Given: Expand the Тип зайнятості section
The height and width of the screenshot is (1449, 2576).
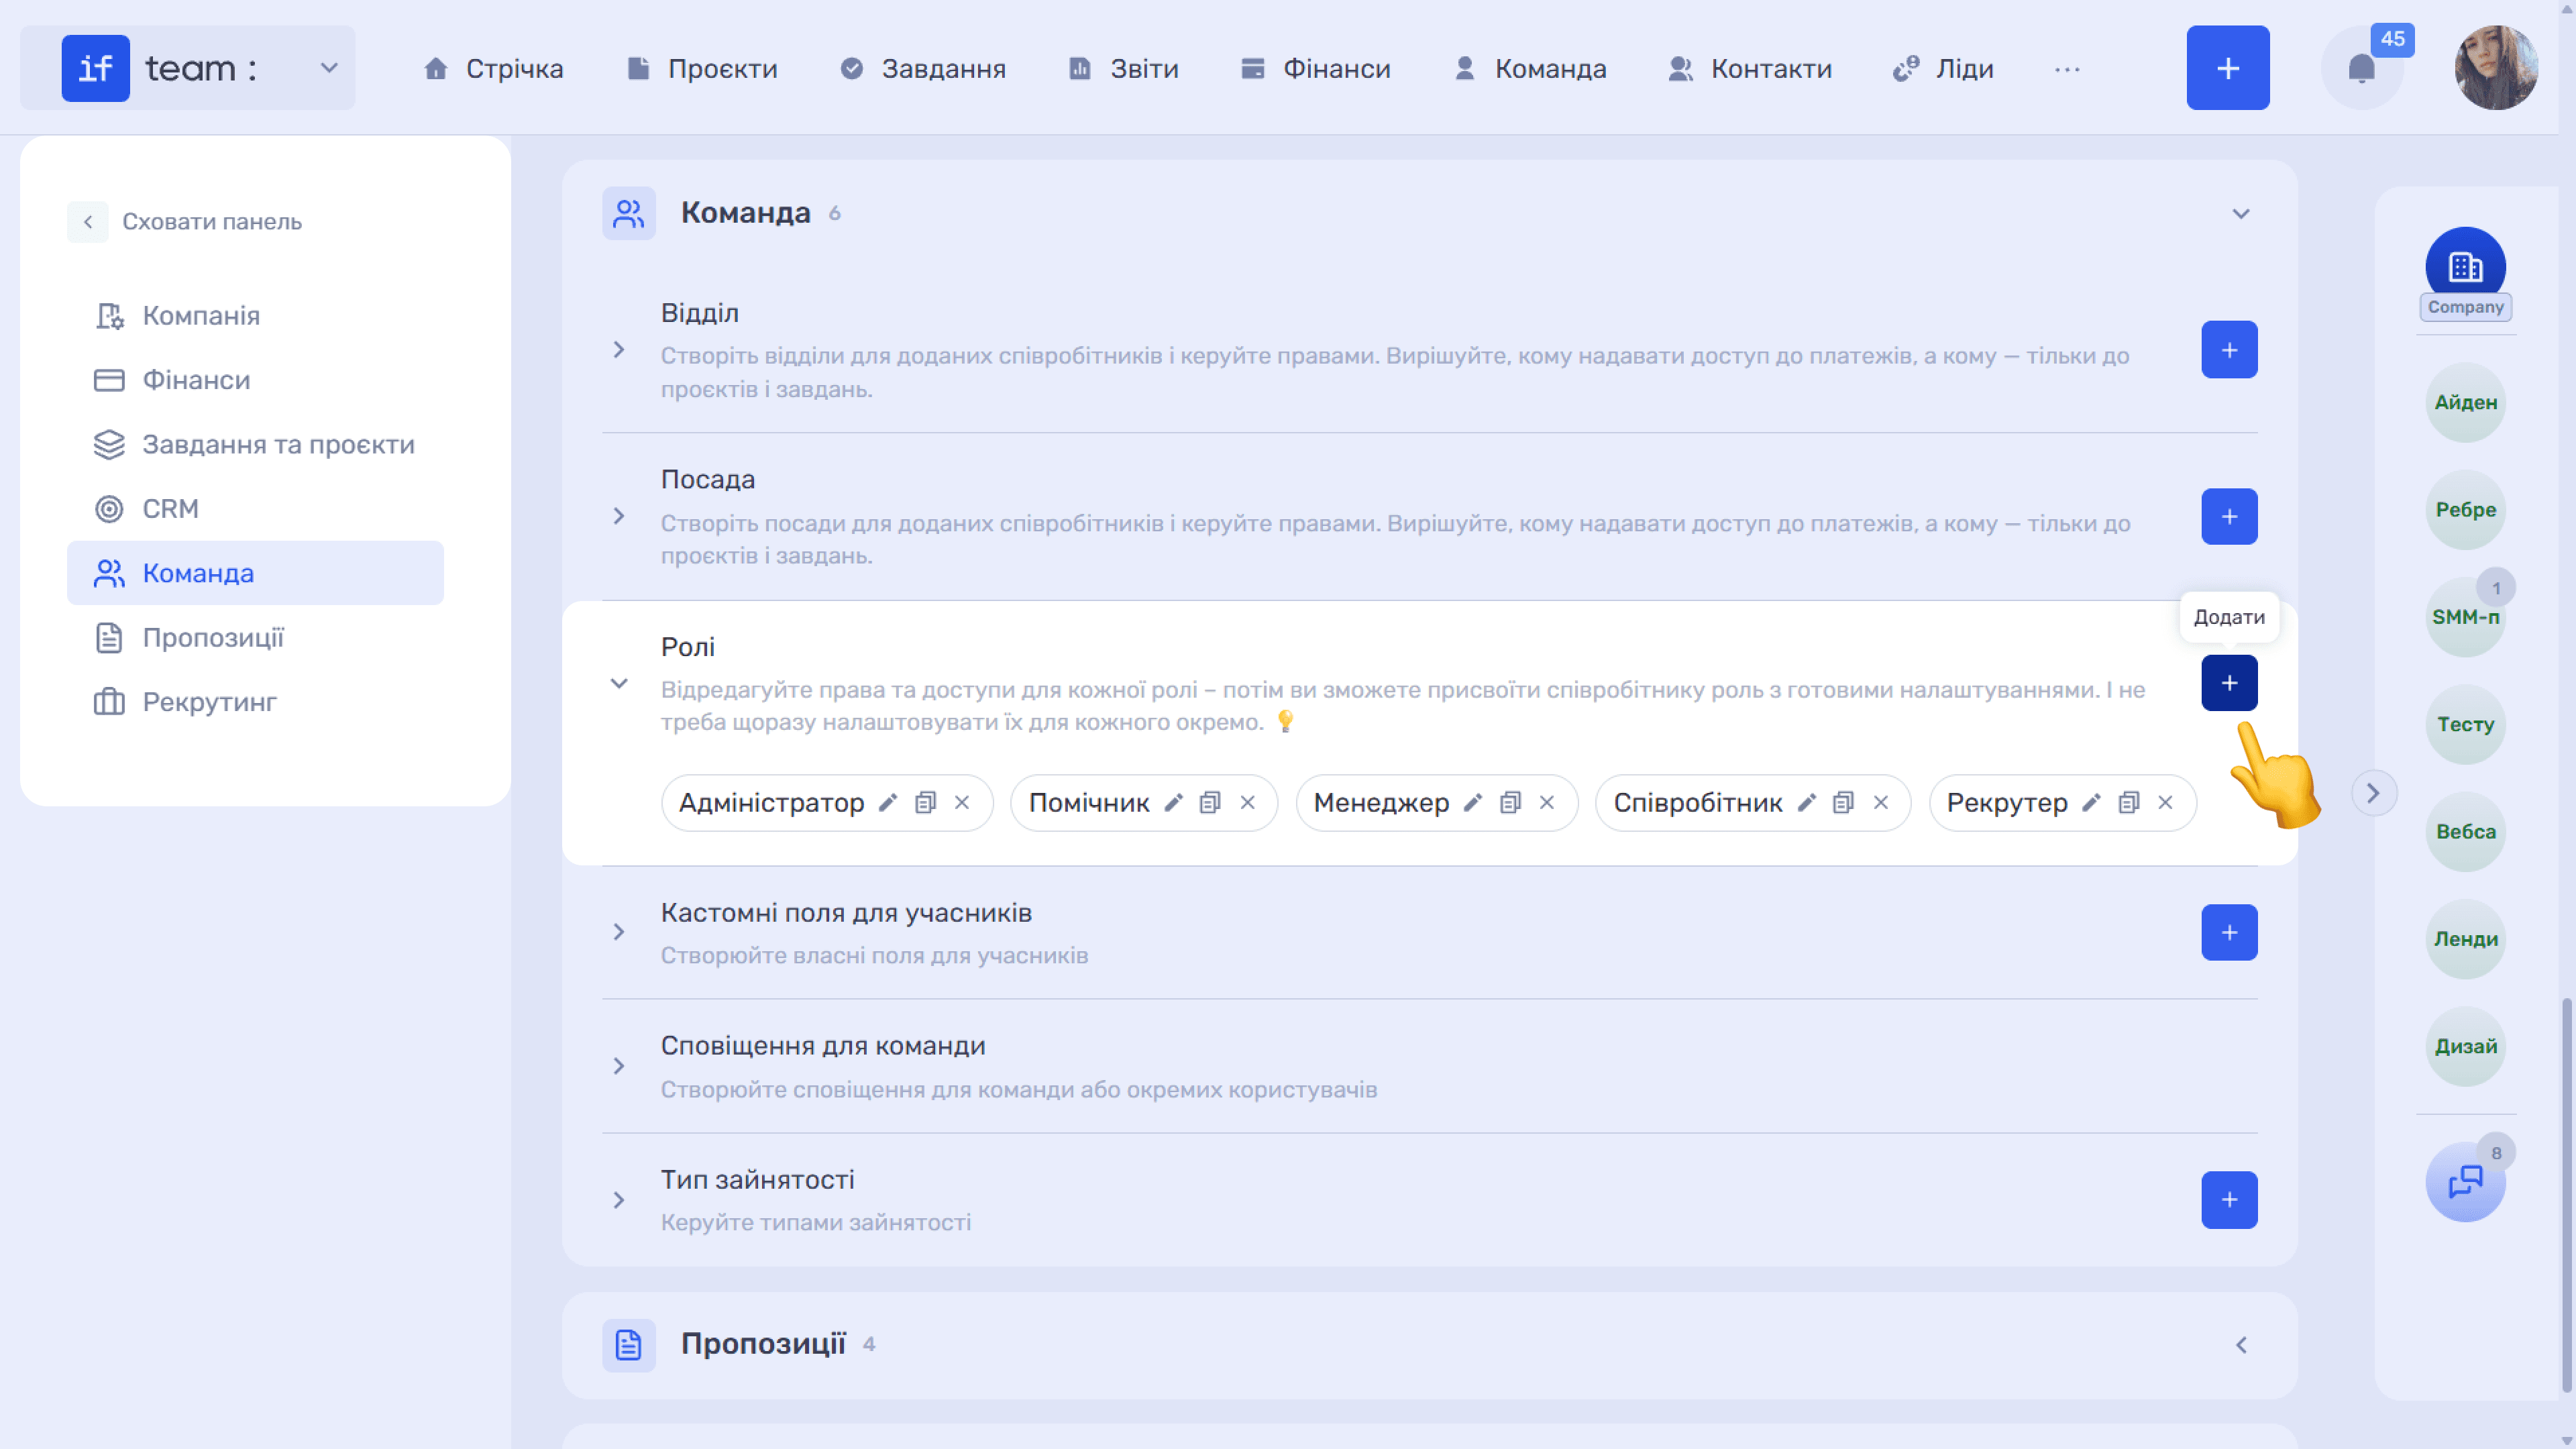Looking at the screenshot, I should point(619,1200).
